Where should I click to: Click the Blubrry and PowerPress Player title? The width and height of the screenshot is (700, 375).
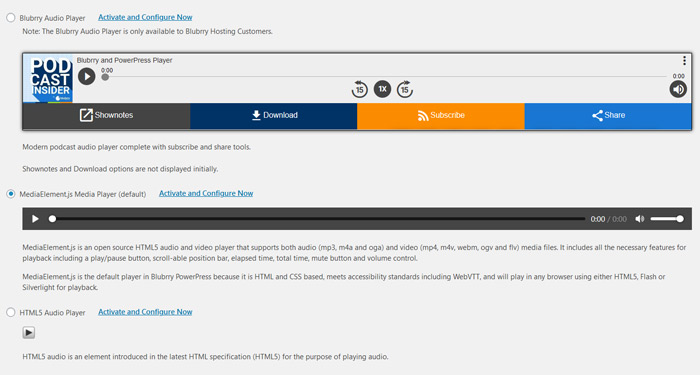click(x=124, y=60)
